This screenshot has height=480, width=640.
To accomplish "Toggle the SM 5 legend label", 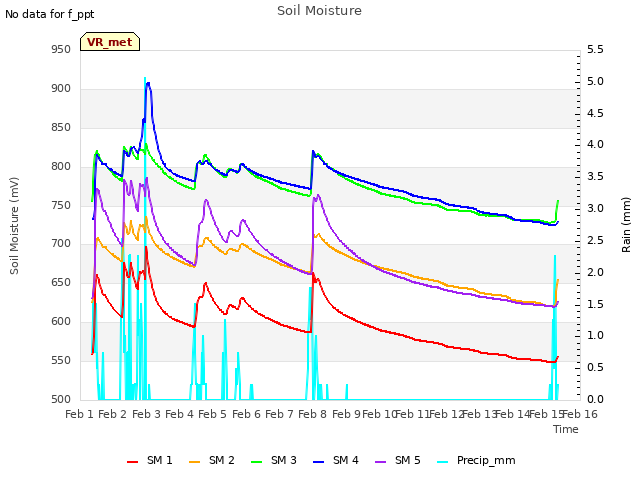I will pyautogui.click(x=408, y=460).
